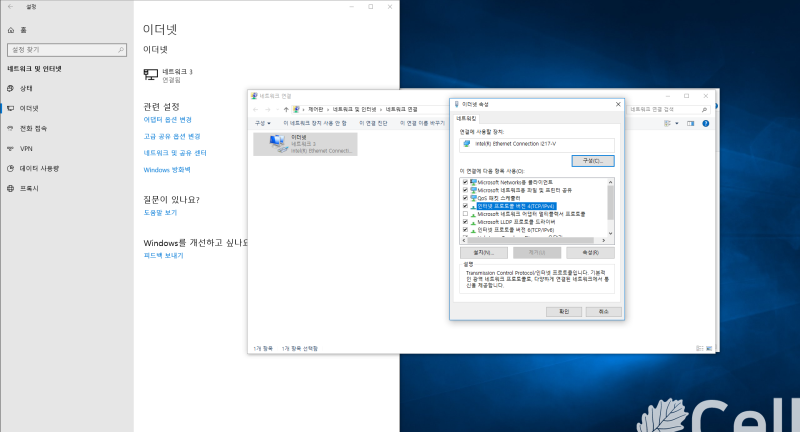Open recent locations dropdown beside navigation arrows
800x432 pixels.
pyautogui.click(x=277, y=109)
